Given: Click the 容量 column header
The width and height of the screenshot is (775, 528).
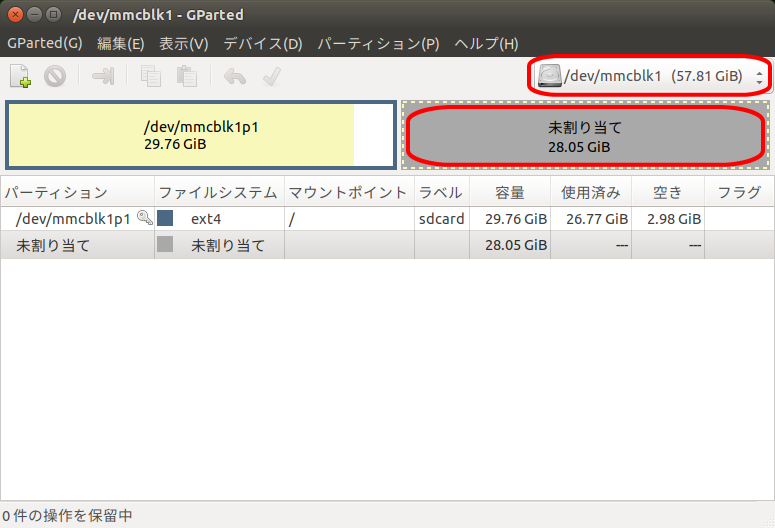Looking at the screenshot, I should [510, 192].
